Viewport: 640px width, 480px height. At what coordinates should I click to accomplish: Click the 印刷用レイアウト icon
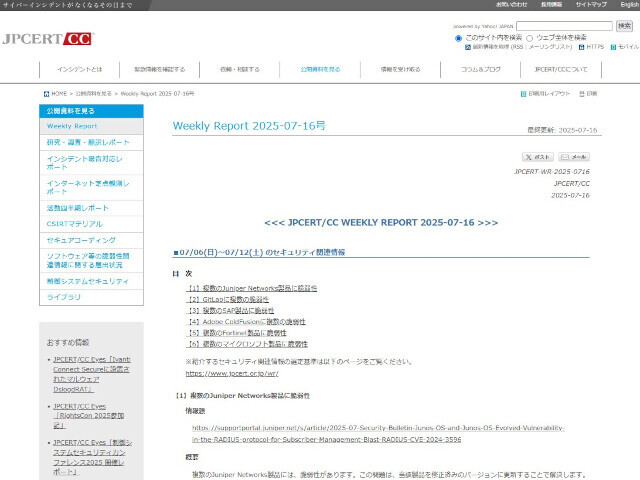pyautogui.click(x=523, y=93)
